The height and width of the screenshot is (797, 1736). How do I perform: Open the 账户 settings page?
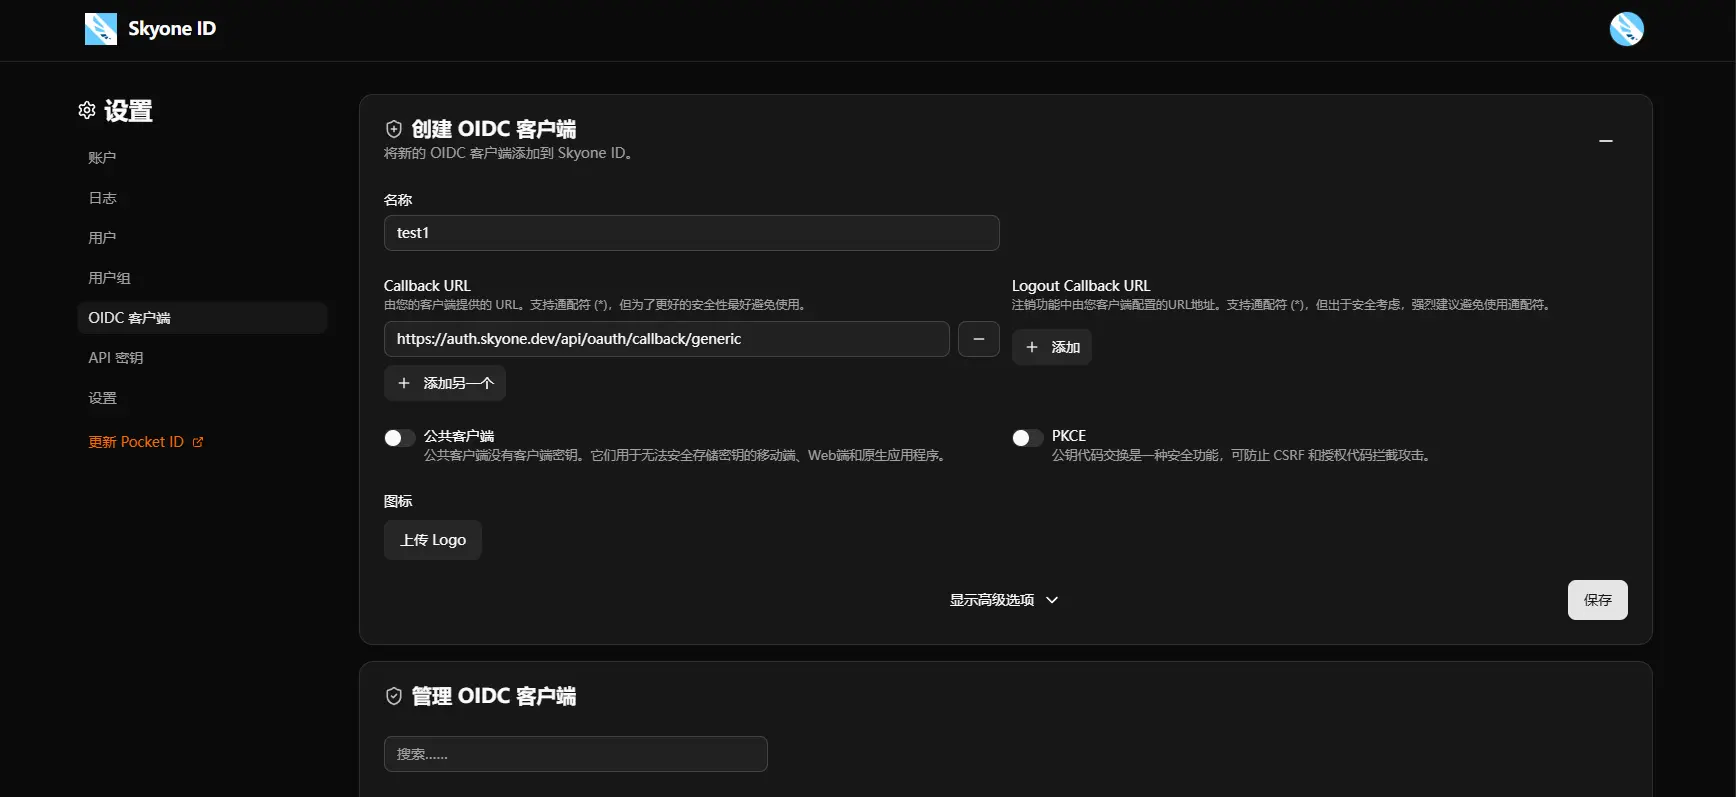(102, 158)
